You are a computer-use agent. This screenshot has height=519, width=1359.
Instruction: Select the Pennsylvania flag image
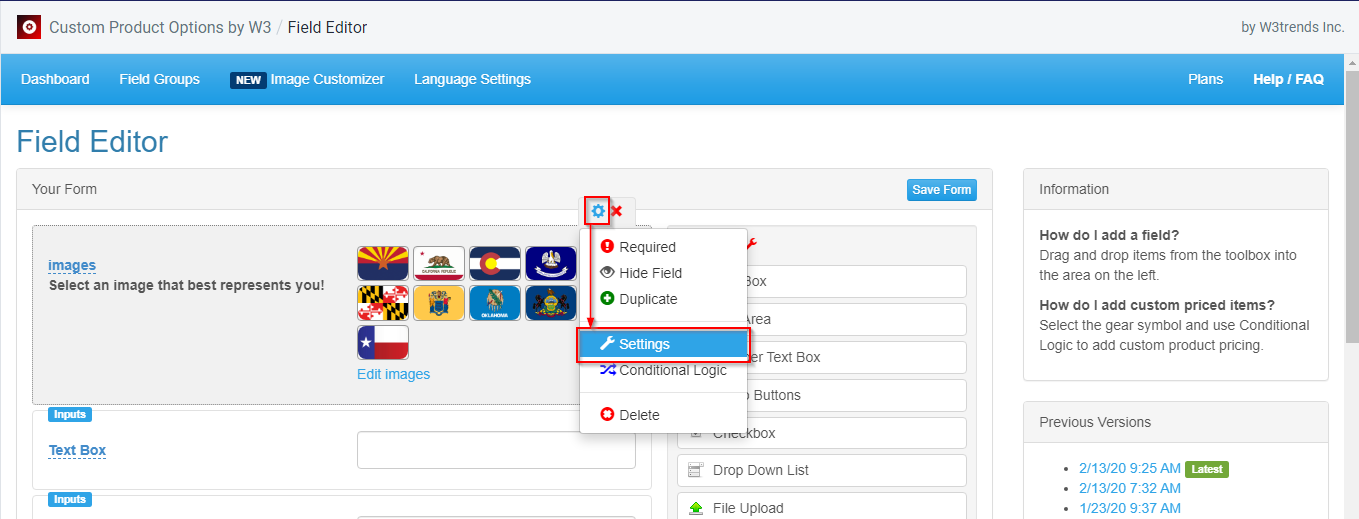click(x=551, y=303)
